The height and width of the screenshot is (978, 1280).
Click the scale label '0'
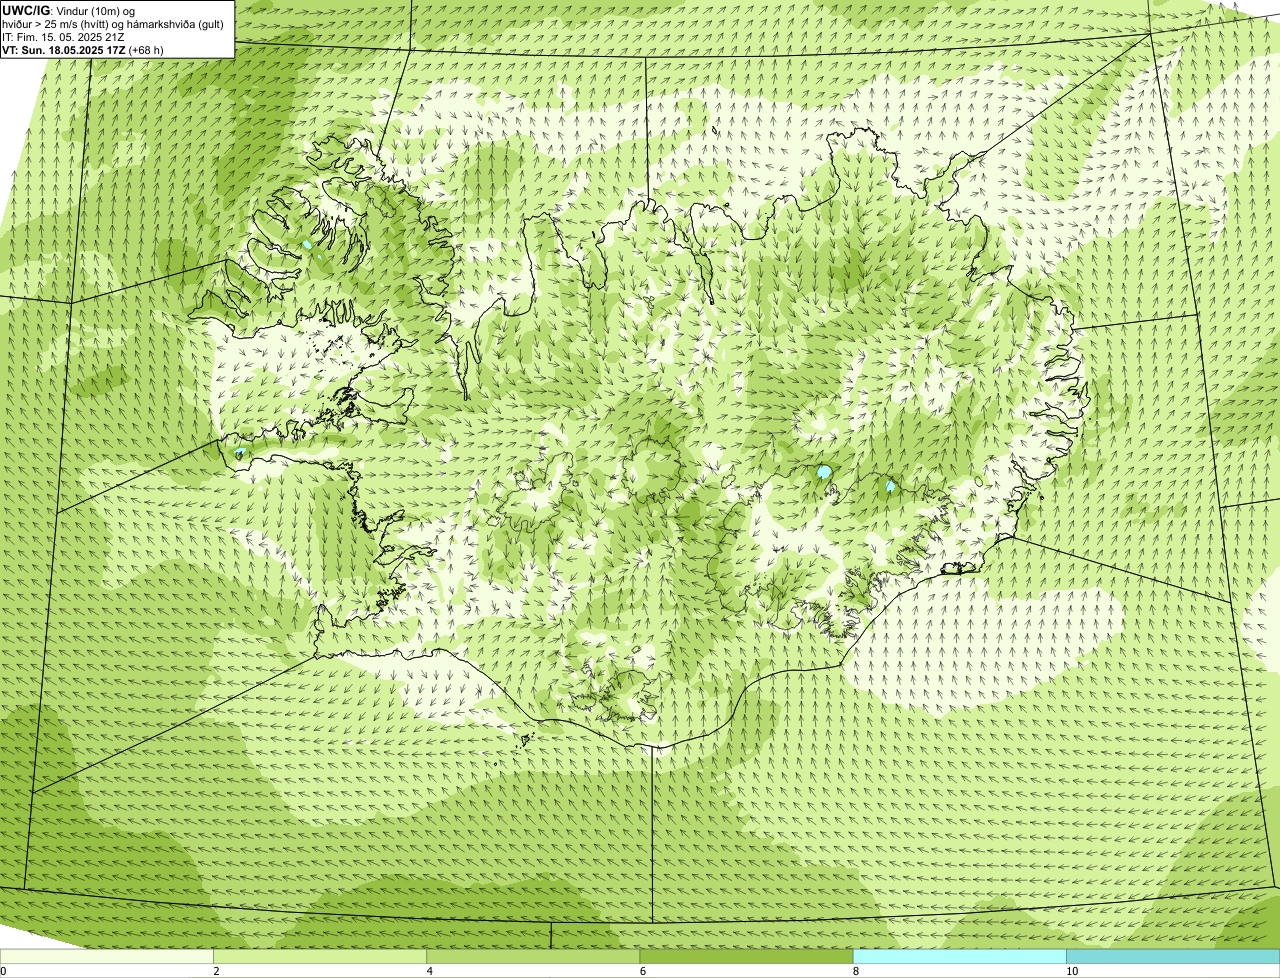(3, 971)
